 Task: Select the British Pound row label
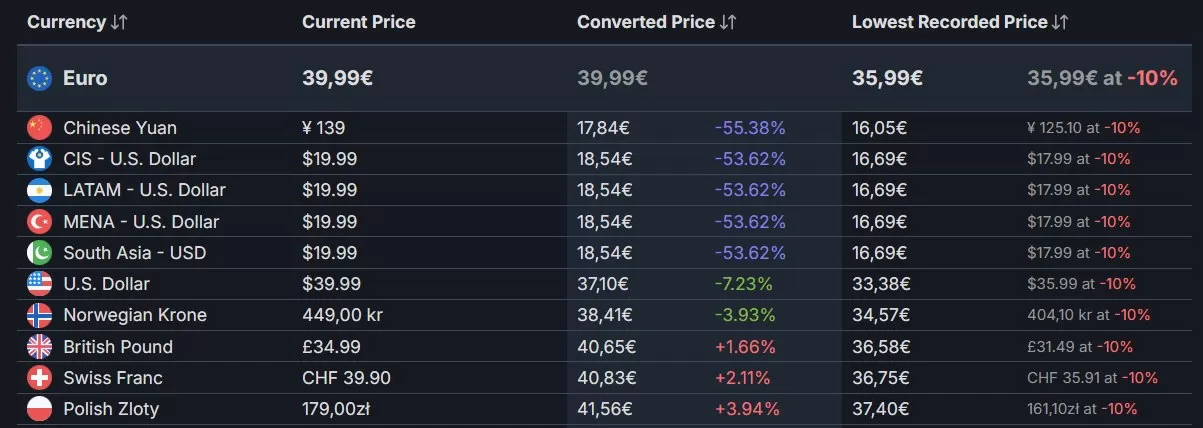pos(118,347)
